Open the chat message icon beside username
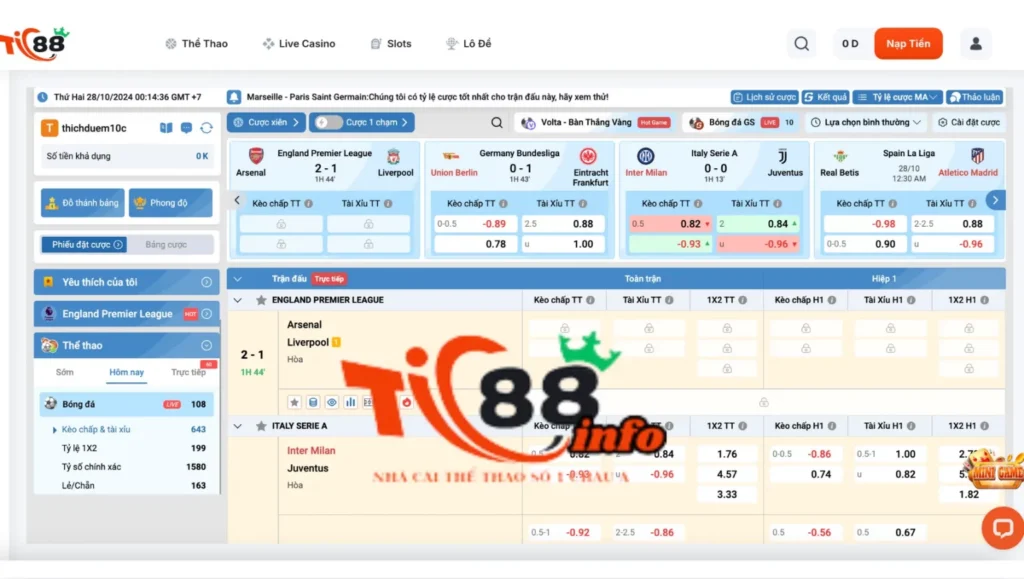The height and width of the screenshot is (579, 1024). (186, 128)
